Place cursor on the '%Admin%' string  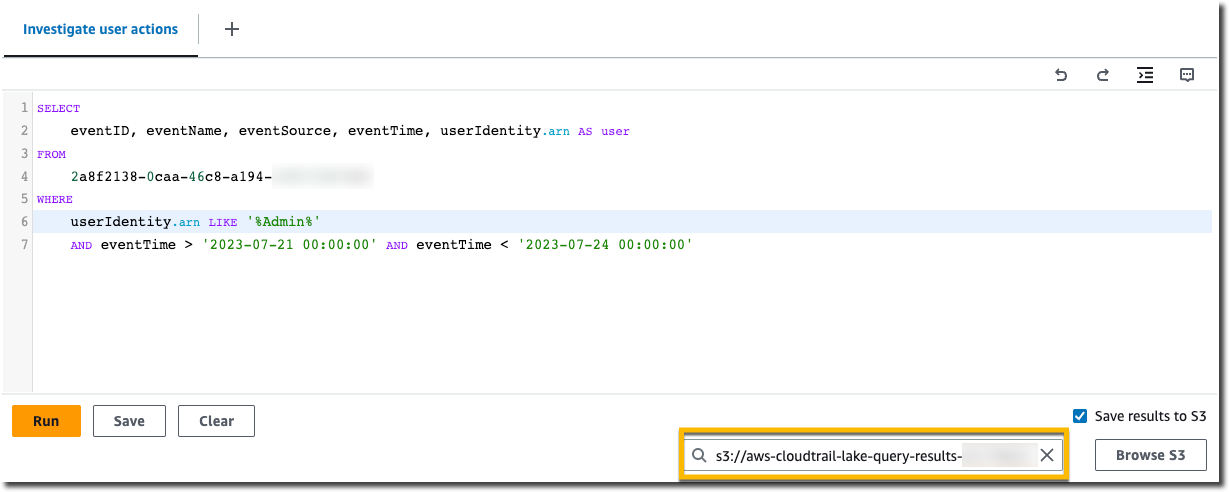tap(287, 222)
